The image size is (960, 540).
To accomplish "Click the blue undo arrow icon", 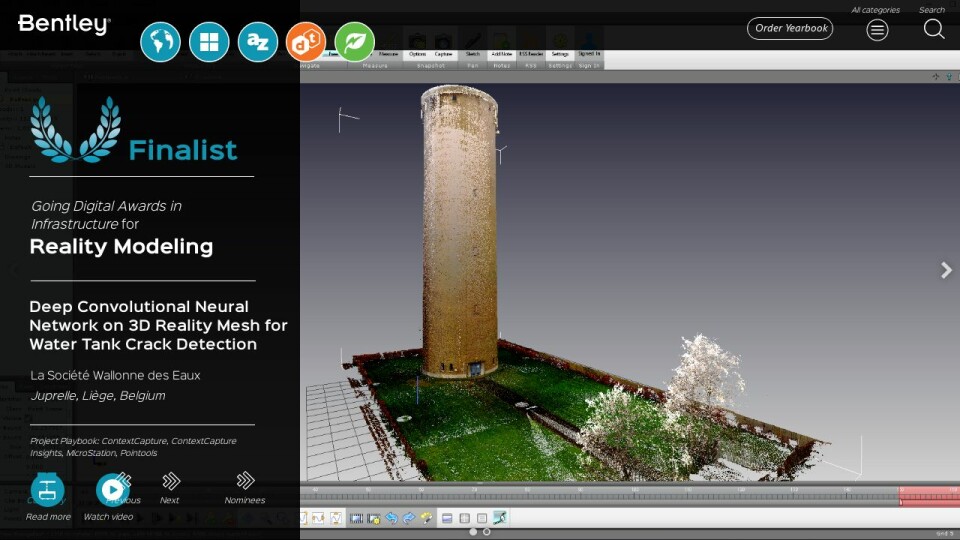I will (391, 518).
